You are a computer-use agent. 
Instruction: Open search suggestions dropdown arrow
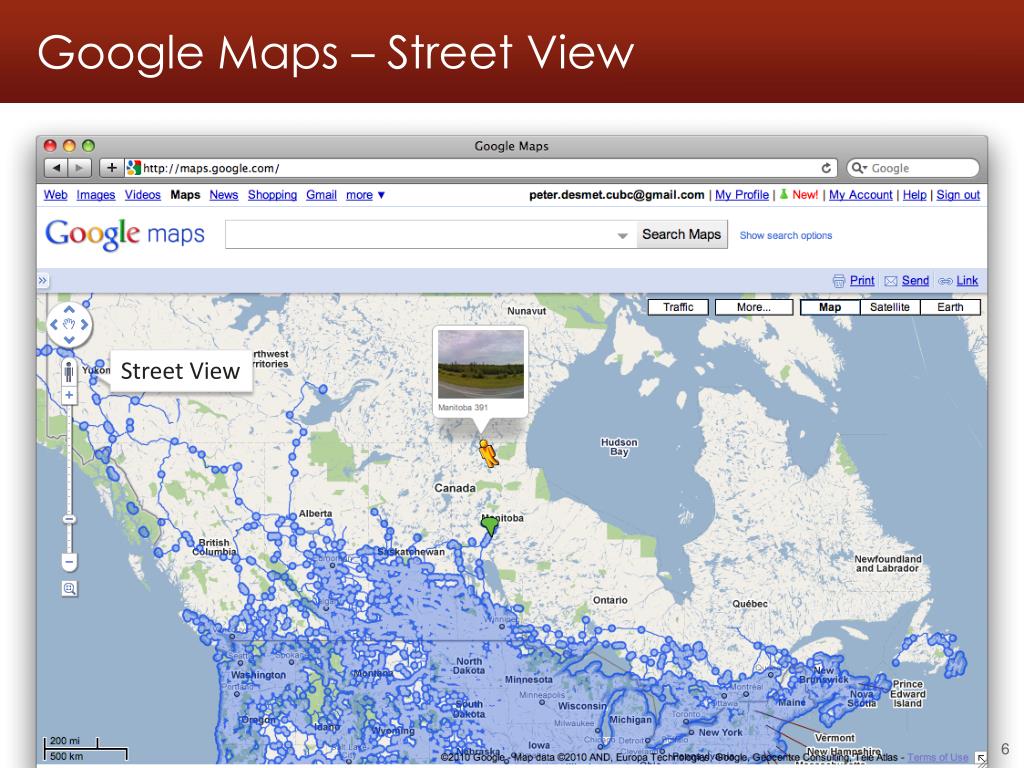(622, 235)
